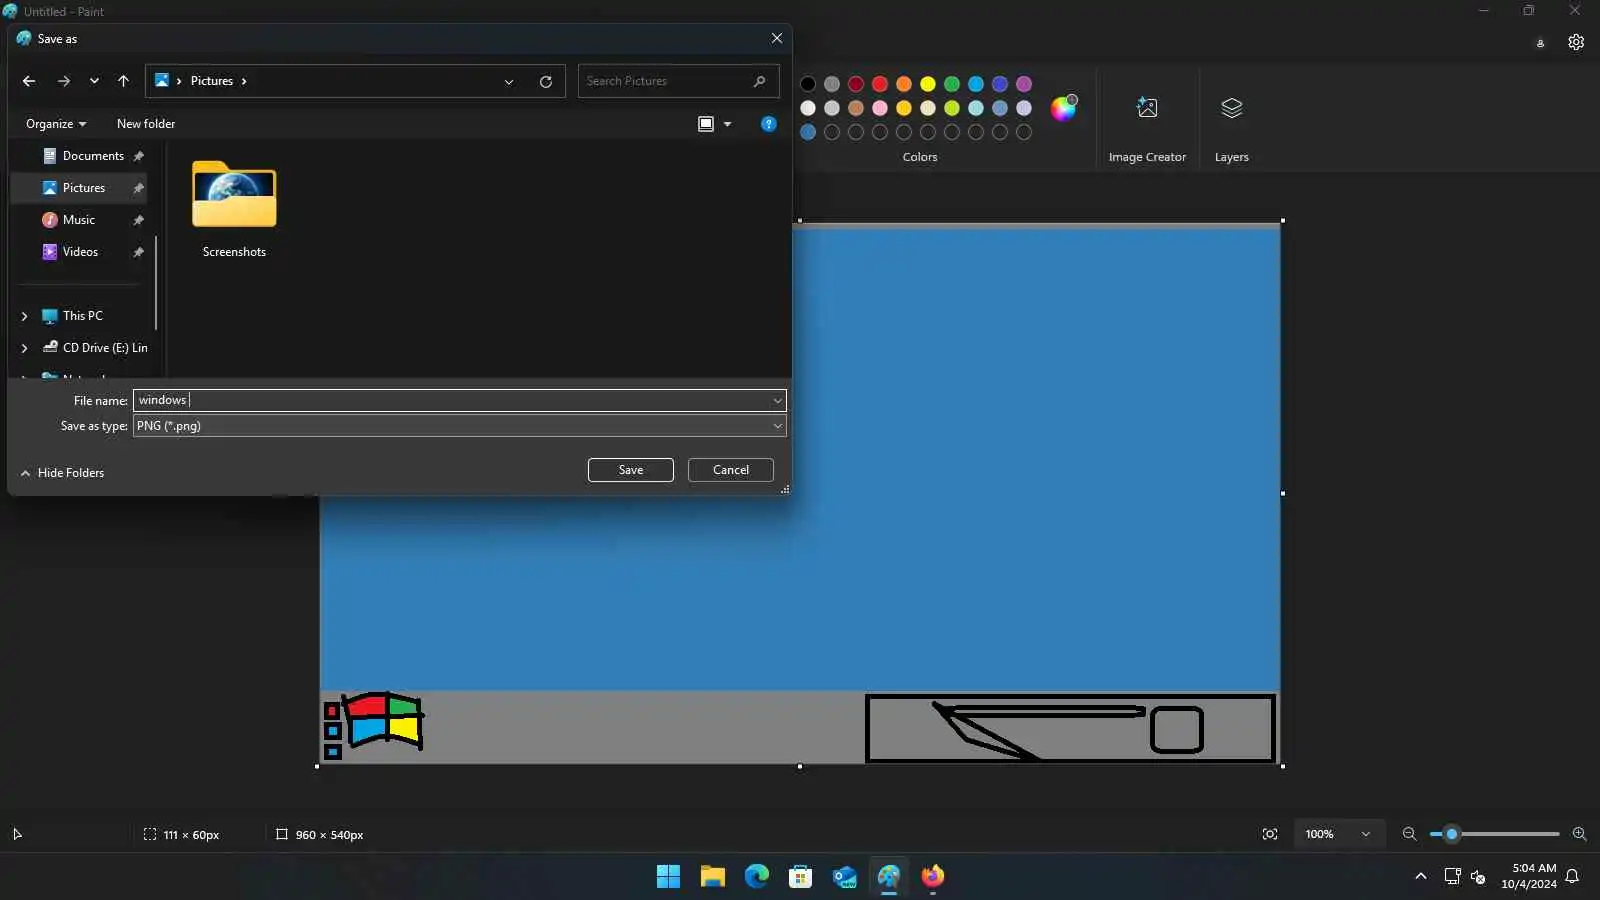This screenshot has height=900, width=1600.
Task: Focus the Search Pictures box
Action: tap(678, 81)
